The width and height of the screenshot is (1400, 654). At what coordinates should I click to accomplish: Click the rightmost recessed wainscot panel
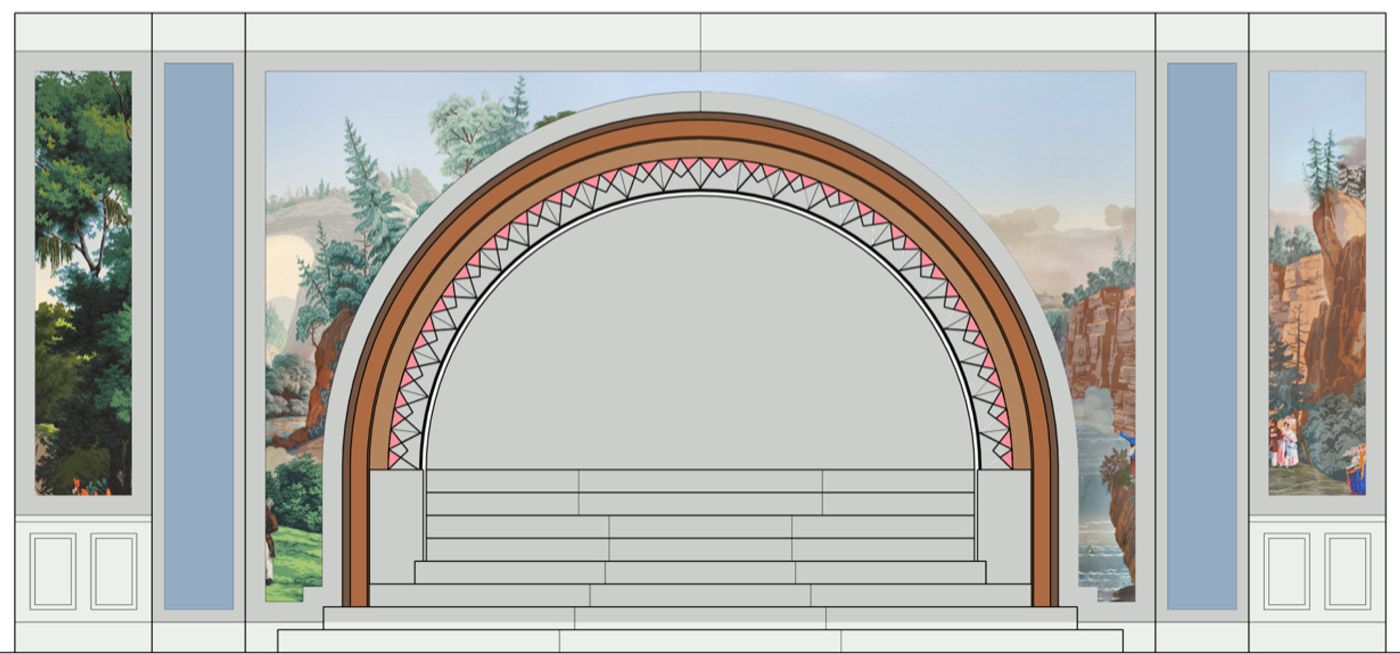[1347, 571]
